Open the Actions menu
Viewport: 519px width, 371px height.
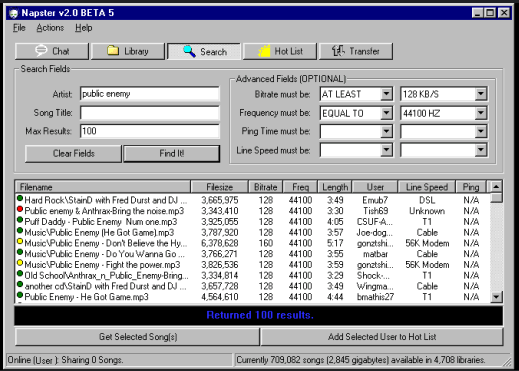point(50,28)
